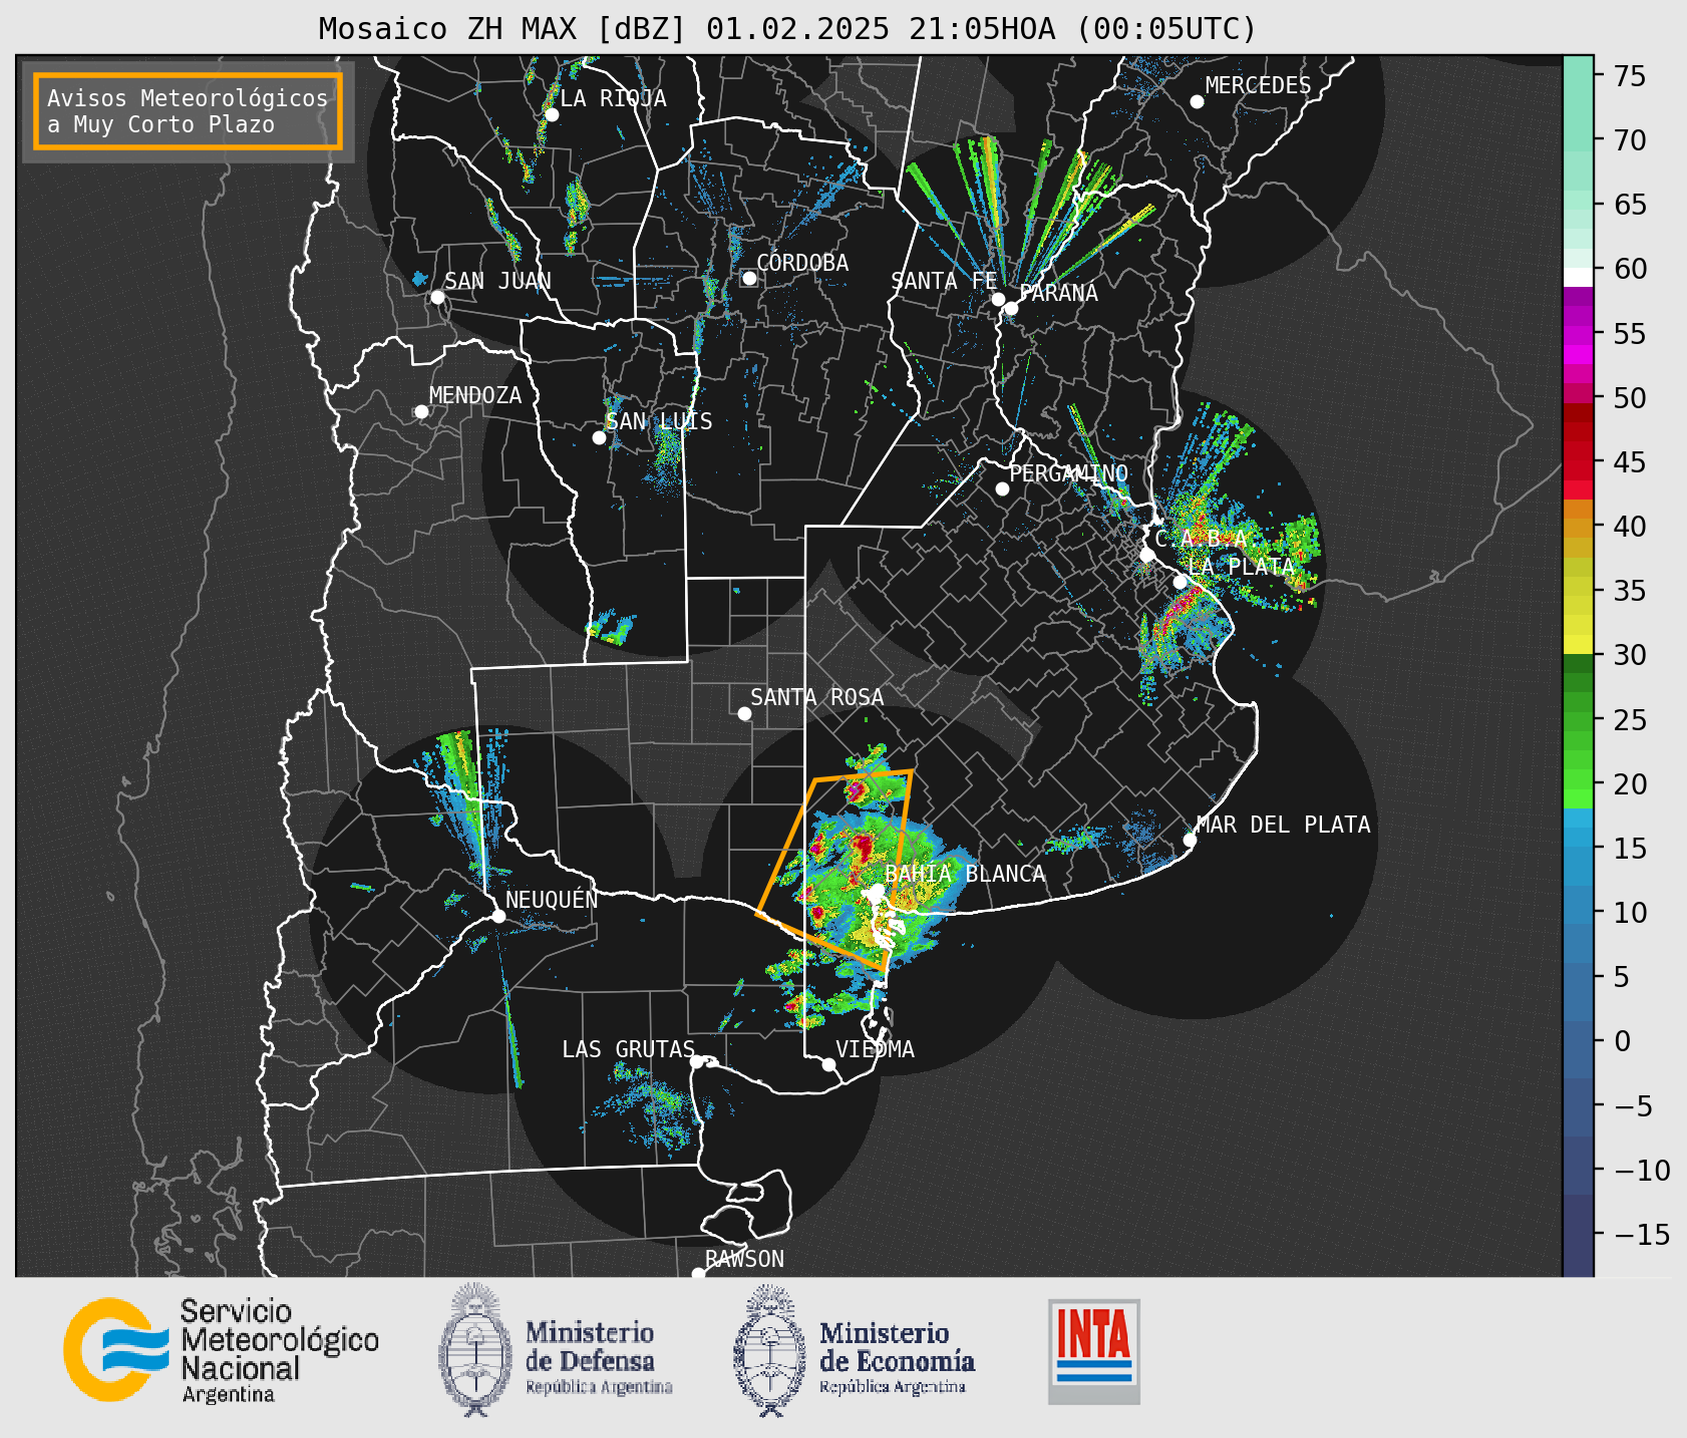
Task: Click the Córdoba city marker dot
Action: (x=749, y=278)
